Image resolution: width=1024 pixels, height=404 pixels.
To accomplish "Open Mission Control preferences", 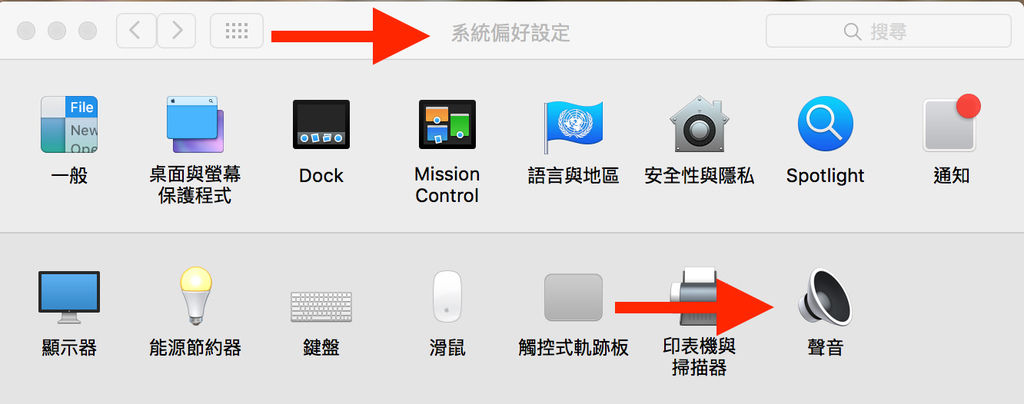I will click(x=447, y=125).
